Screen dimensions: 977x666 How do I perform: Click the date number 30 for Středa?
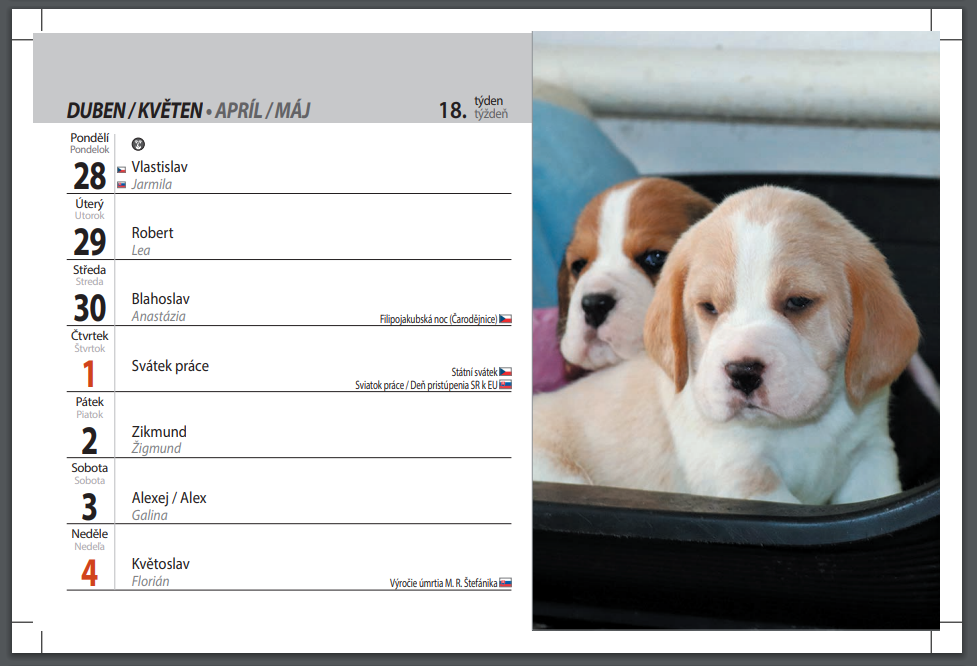tap(89, 308)
